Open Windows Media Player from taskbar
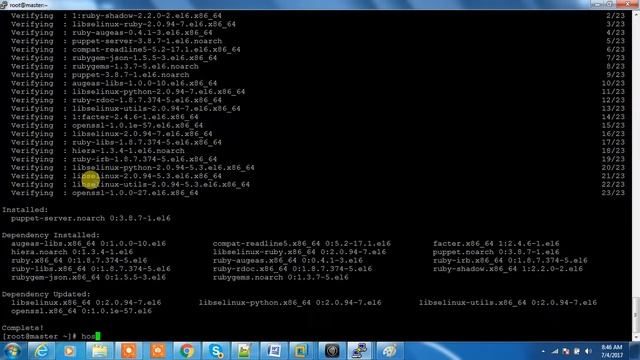This screenshot has height=360, width=640. (69, 351)
